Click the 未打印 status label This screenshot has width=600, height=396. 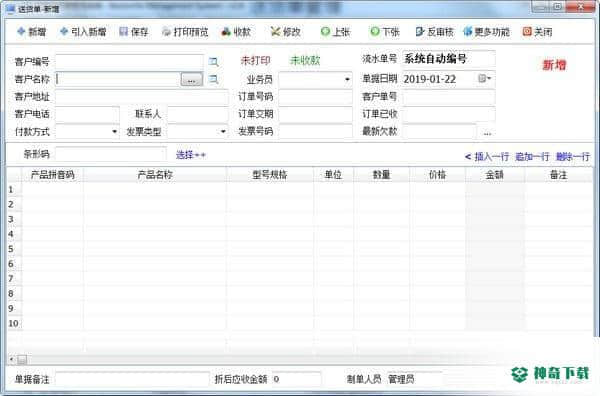(x=255, y=60)
